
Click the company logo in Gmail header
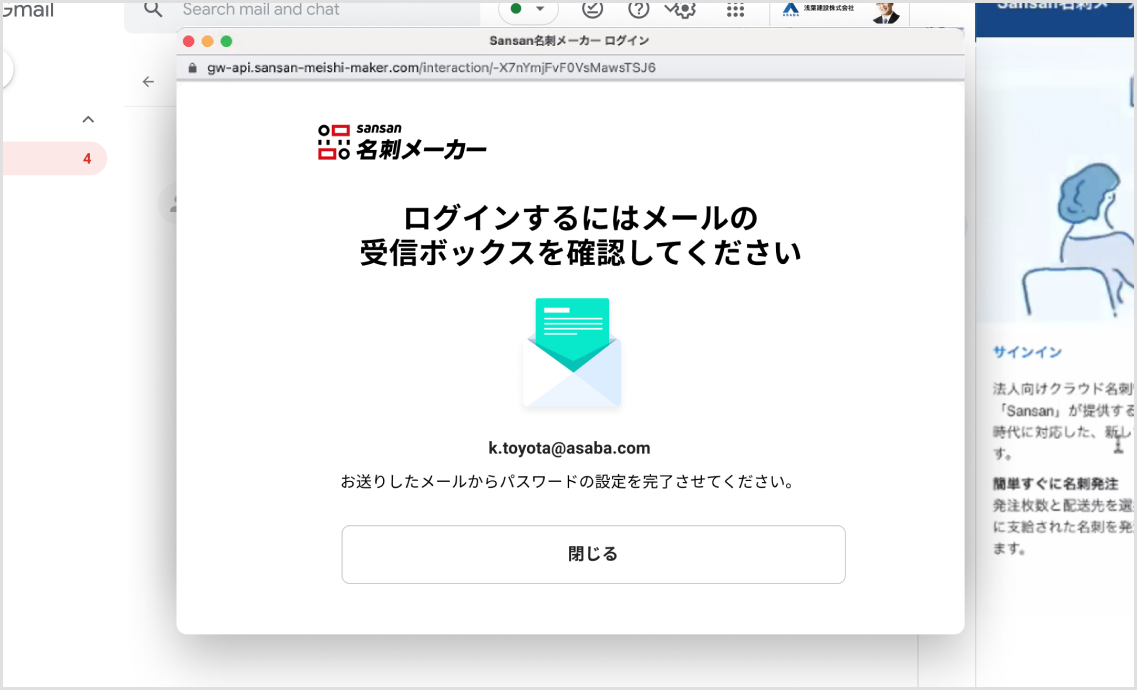[x=819, y=9]
